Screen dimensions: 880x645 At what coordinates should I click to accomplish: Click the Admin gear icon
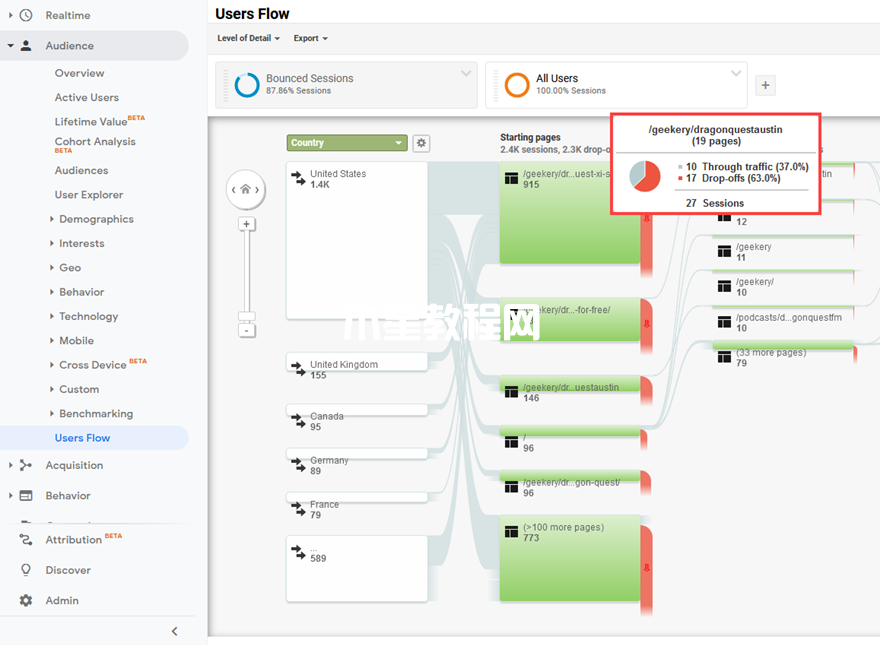(26, 600)
